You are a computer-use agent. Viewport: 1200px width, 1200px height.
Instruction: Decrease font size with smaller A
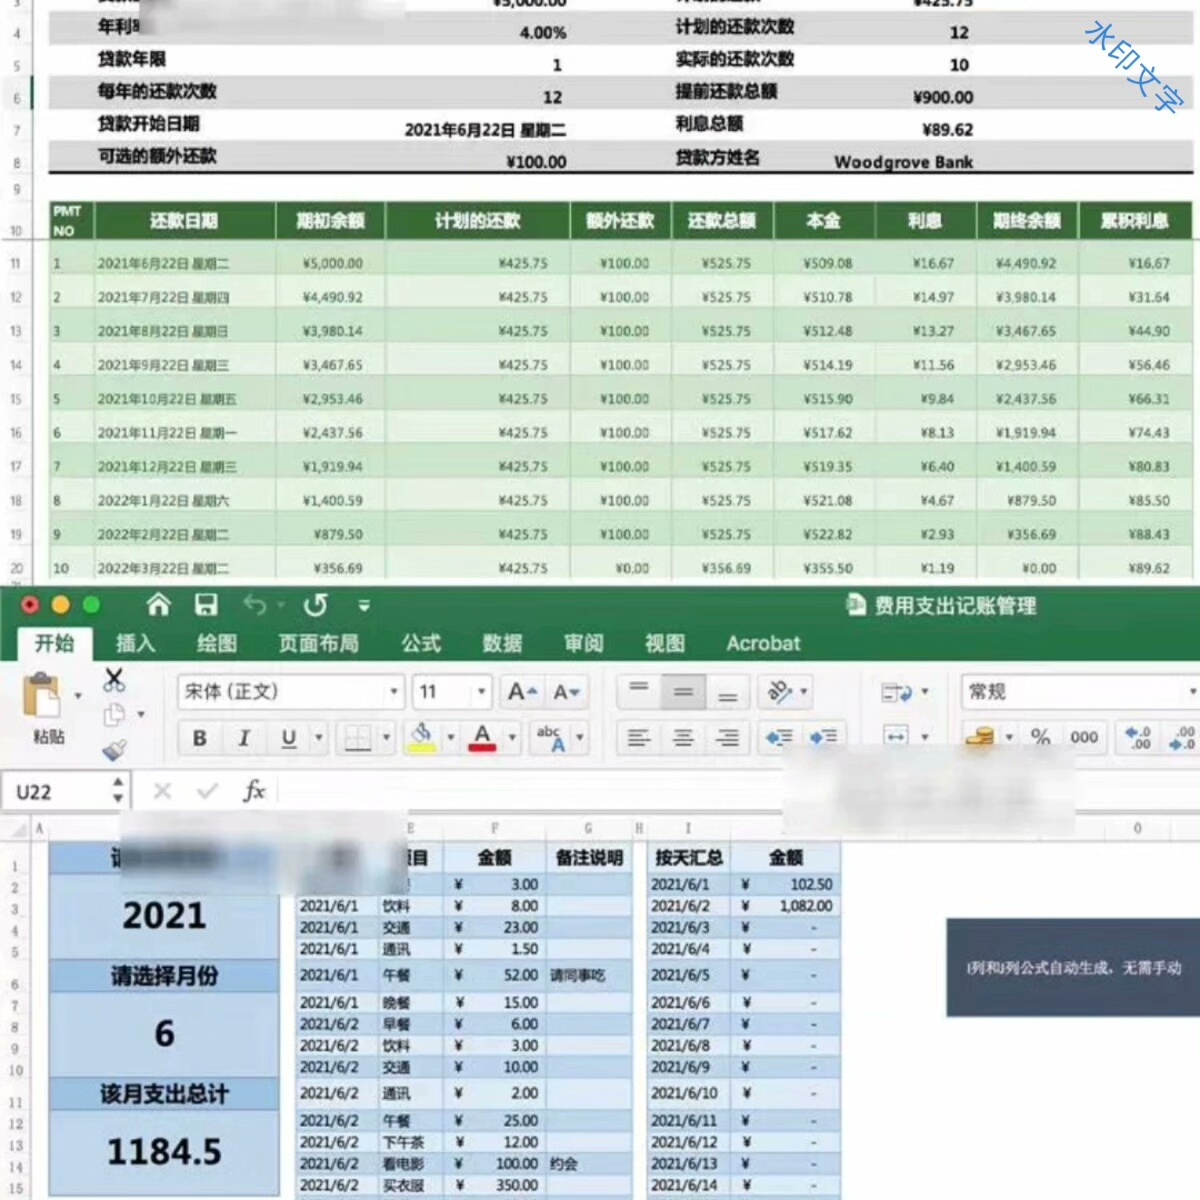click(566, 691)
